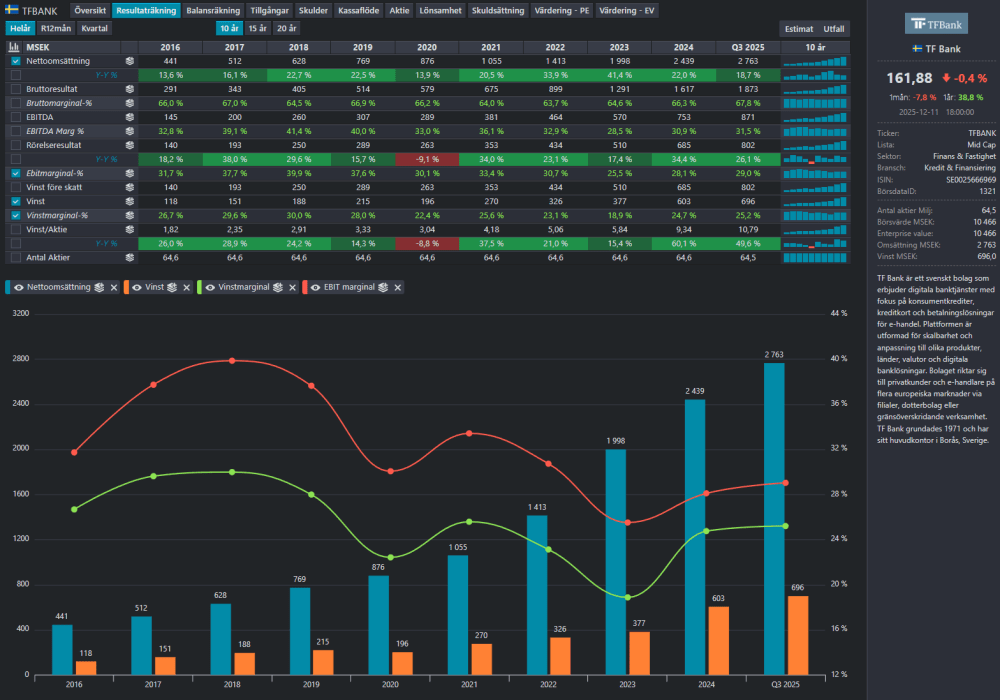Check the EBITDA checkbox
1000x700 pixels.
pyautogui.click(x=16, y=117)
